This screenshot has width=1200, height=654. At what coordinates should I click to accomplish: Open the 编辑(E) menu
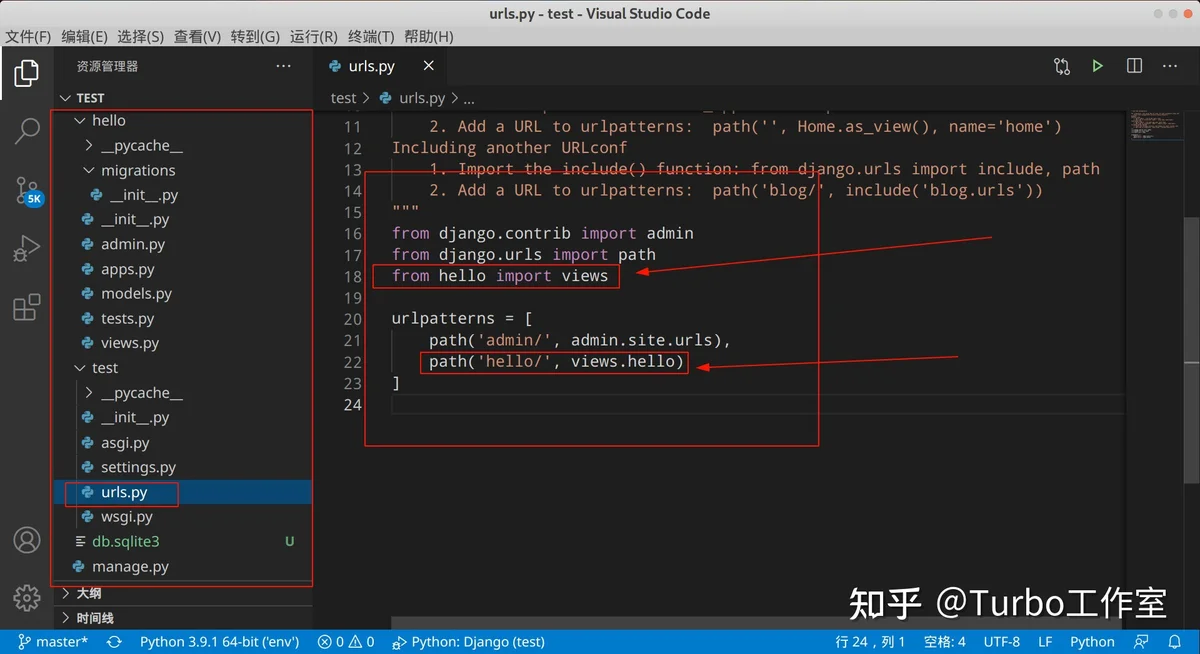[x=84, y=36]
